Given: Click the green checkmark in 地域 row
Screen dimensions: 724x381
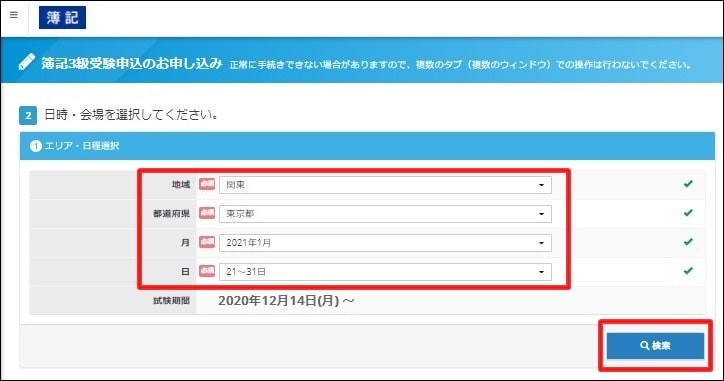Looking at the screenshot, I should (688, 184).
